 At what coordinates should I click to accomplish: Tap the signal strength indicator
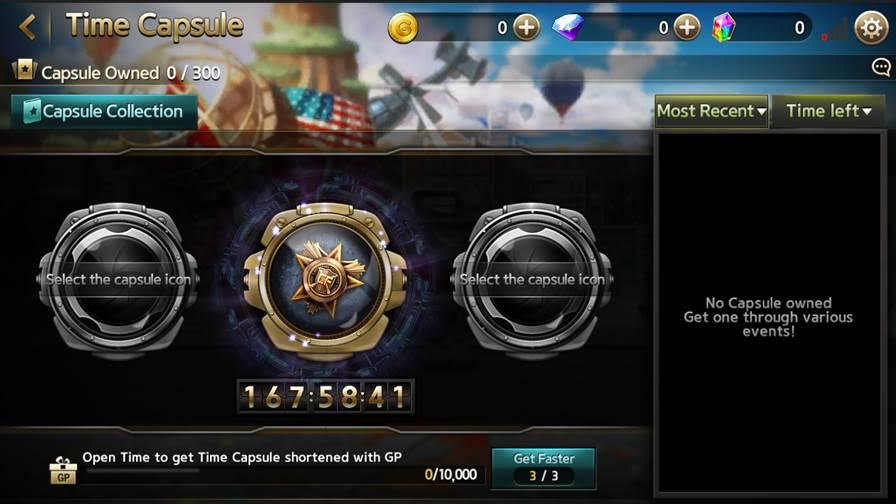[835, 29]
